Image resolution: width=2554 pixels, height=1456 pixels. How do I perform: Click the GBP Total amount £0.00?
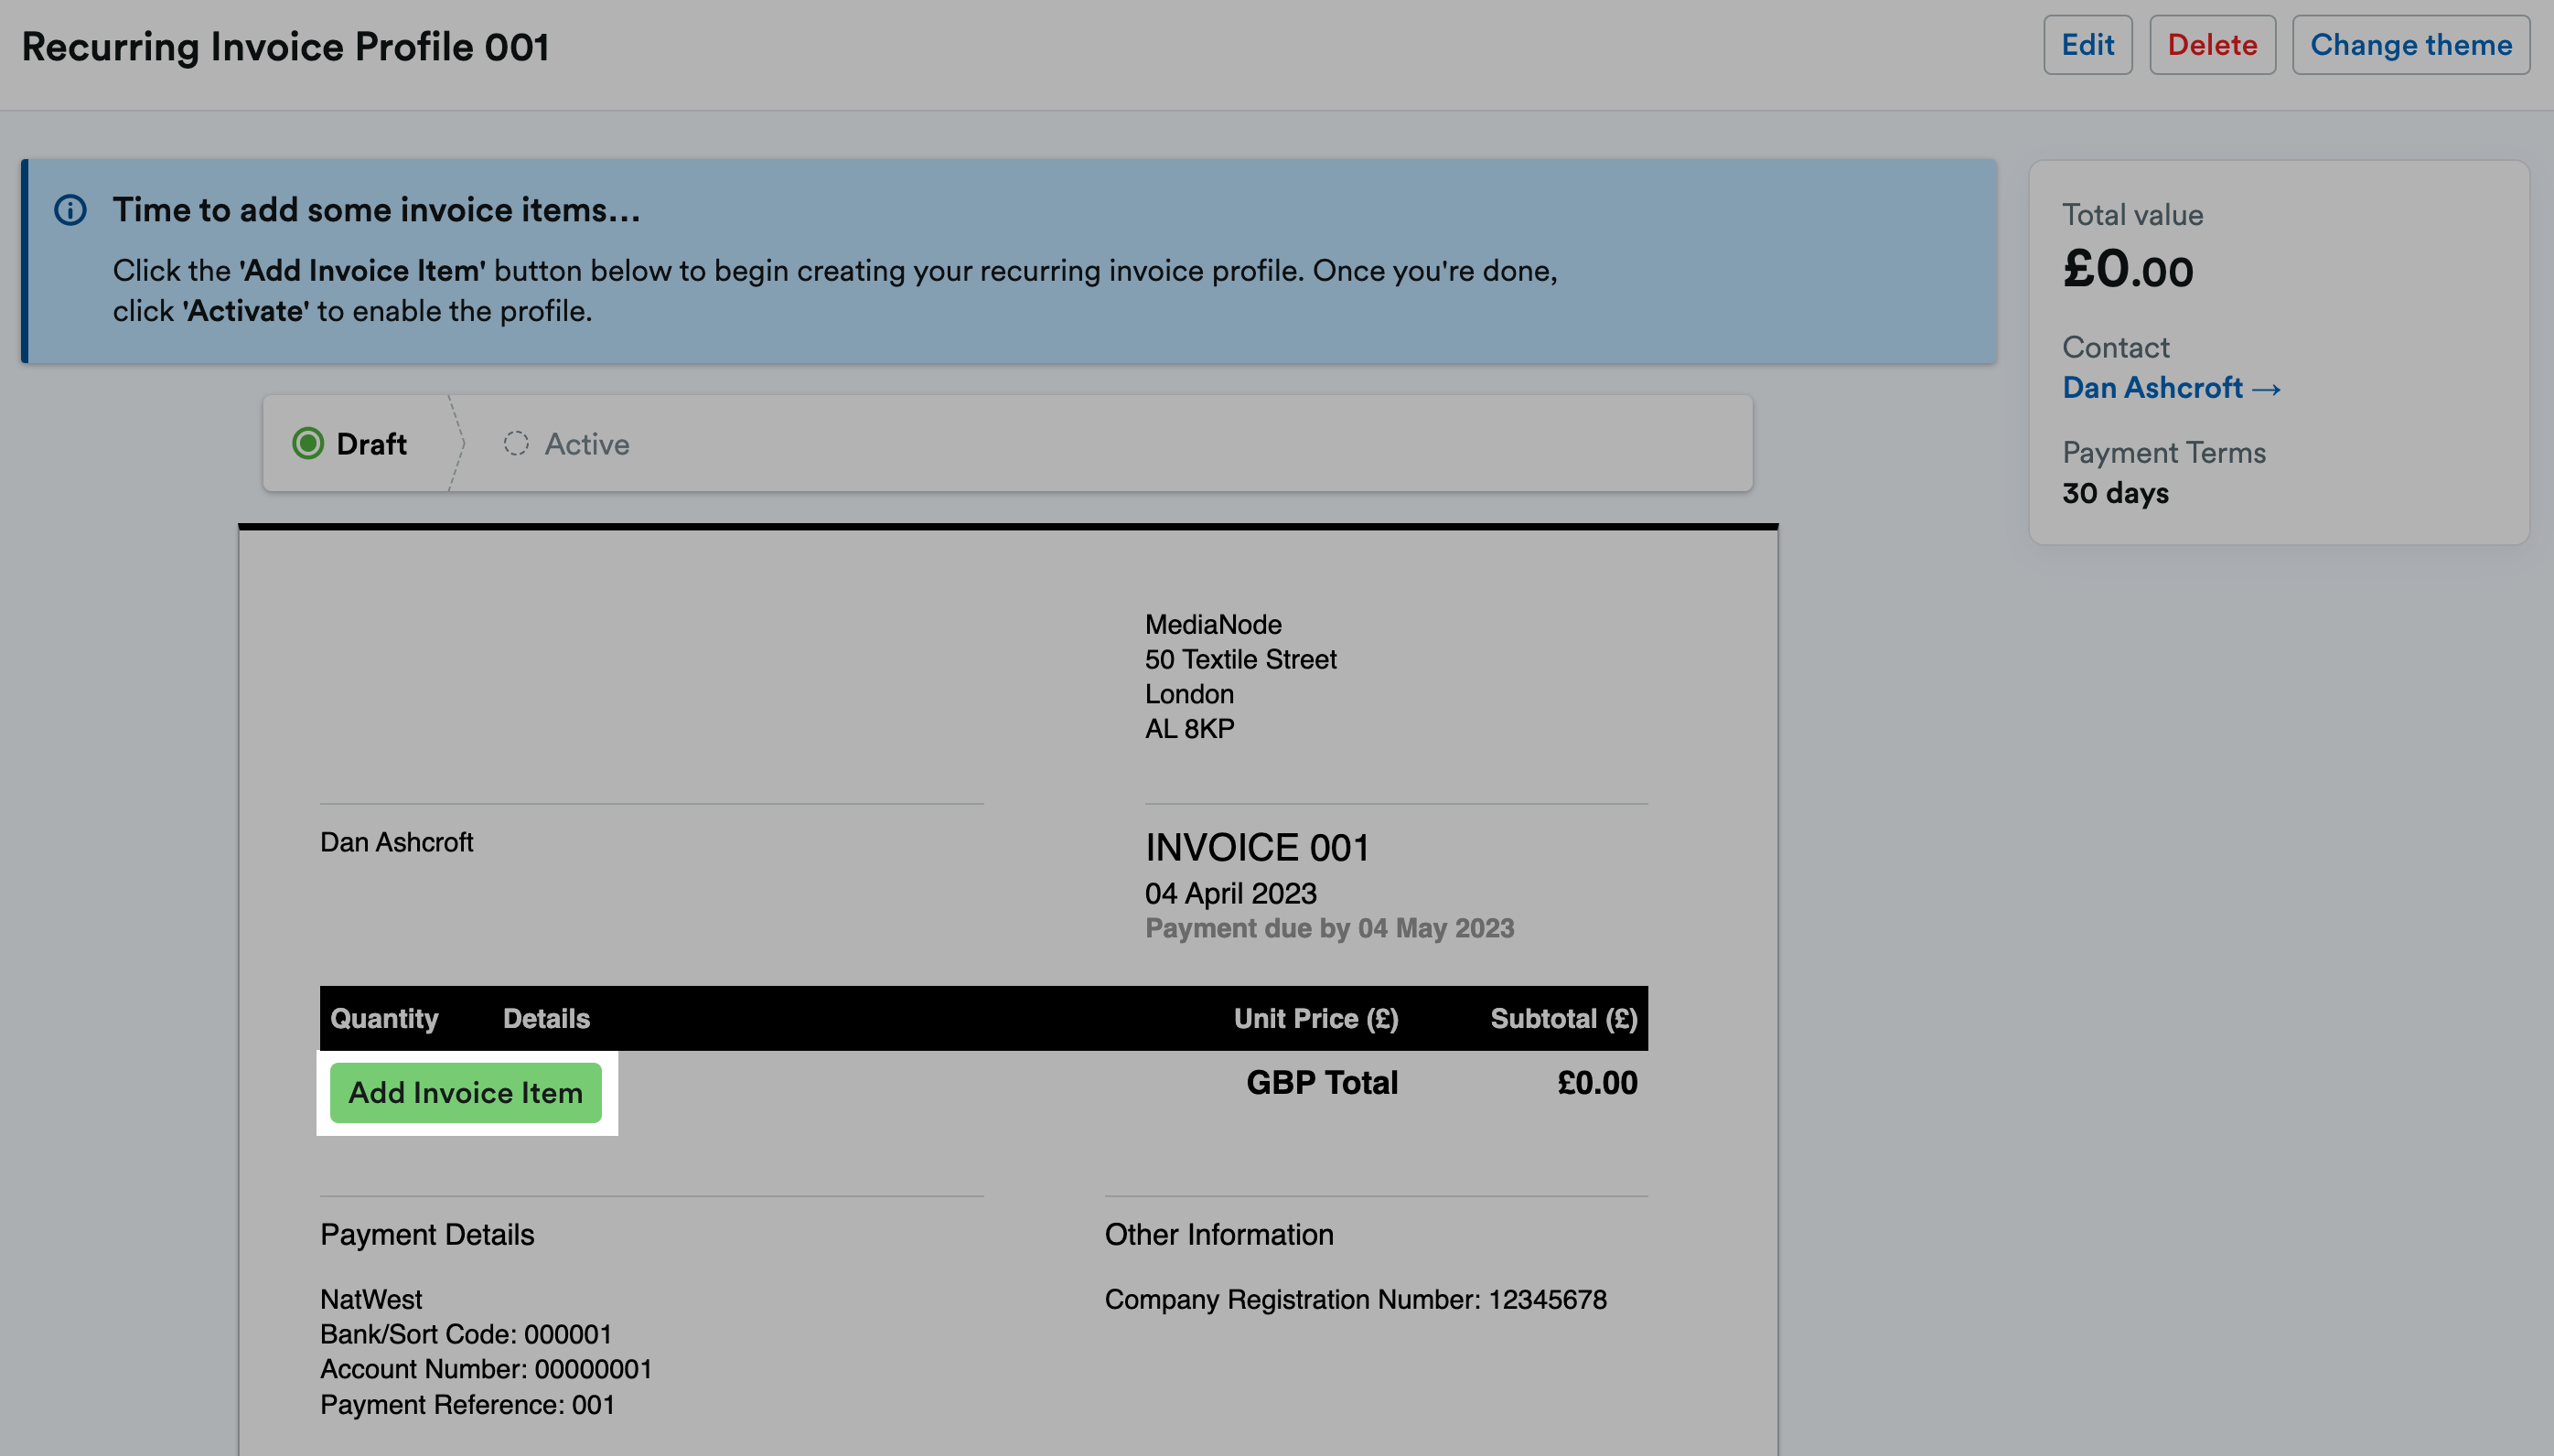1596,1083
